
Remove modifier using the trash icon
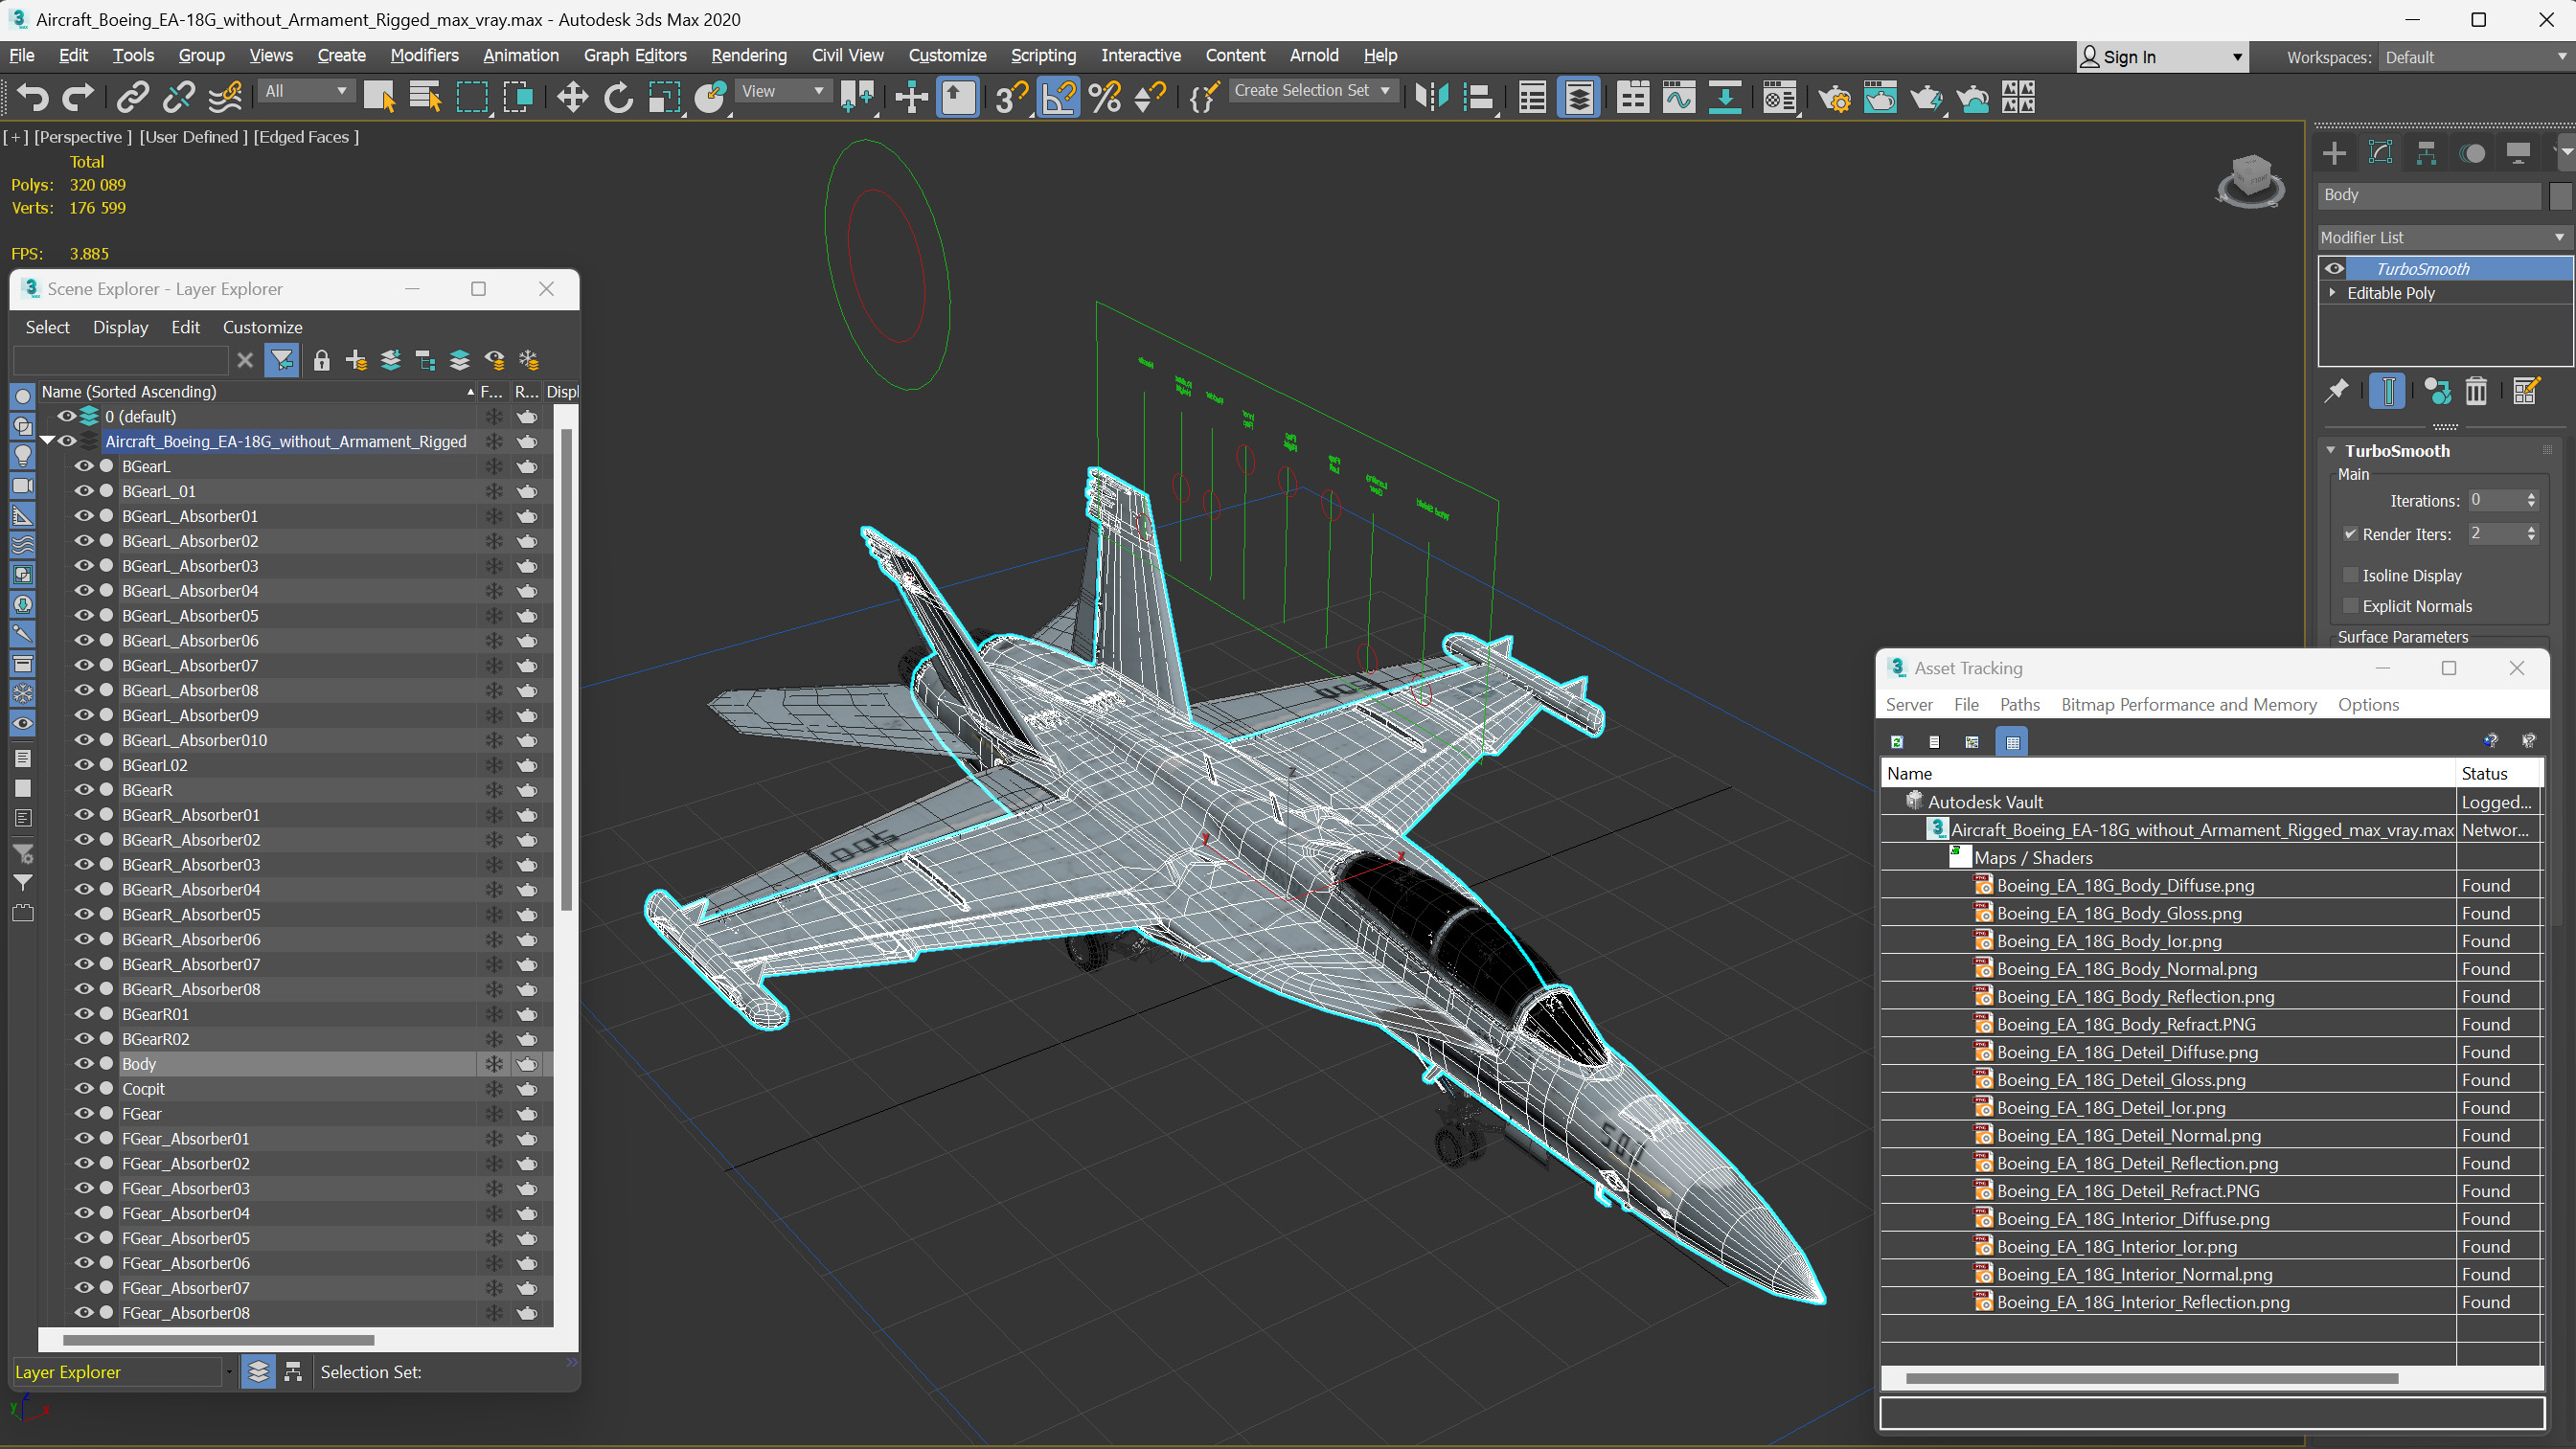point(2475,391)
